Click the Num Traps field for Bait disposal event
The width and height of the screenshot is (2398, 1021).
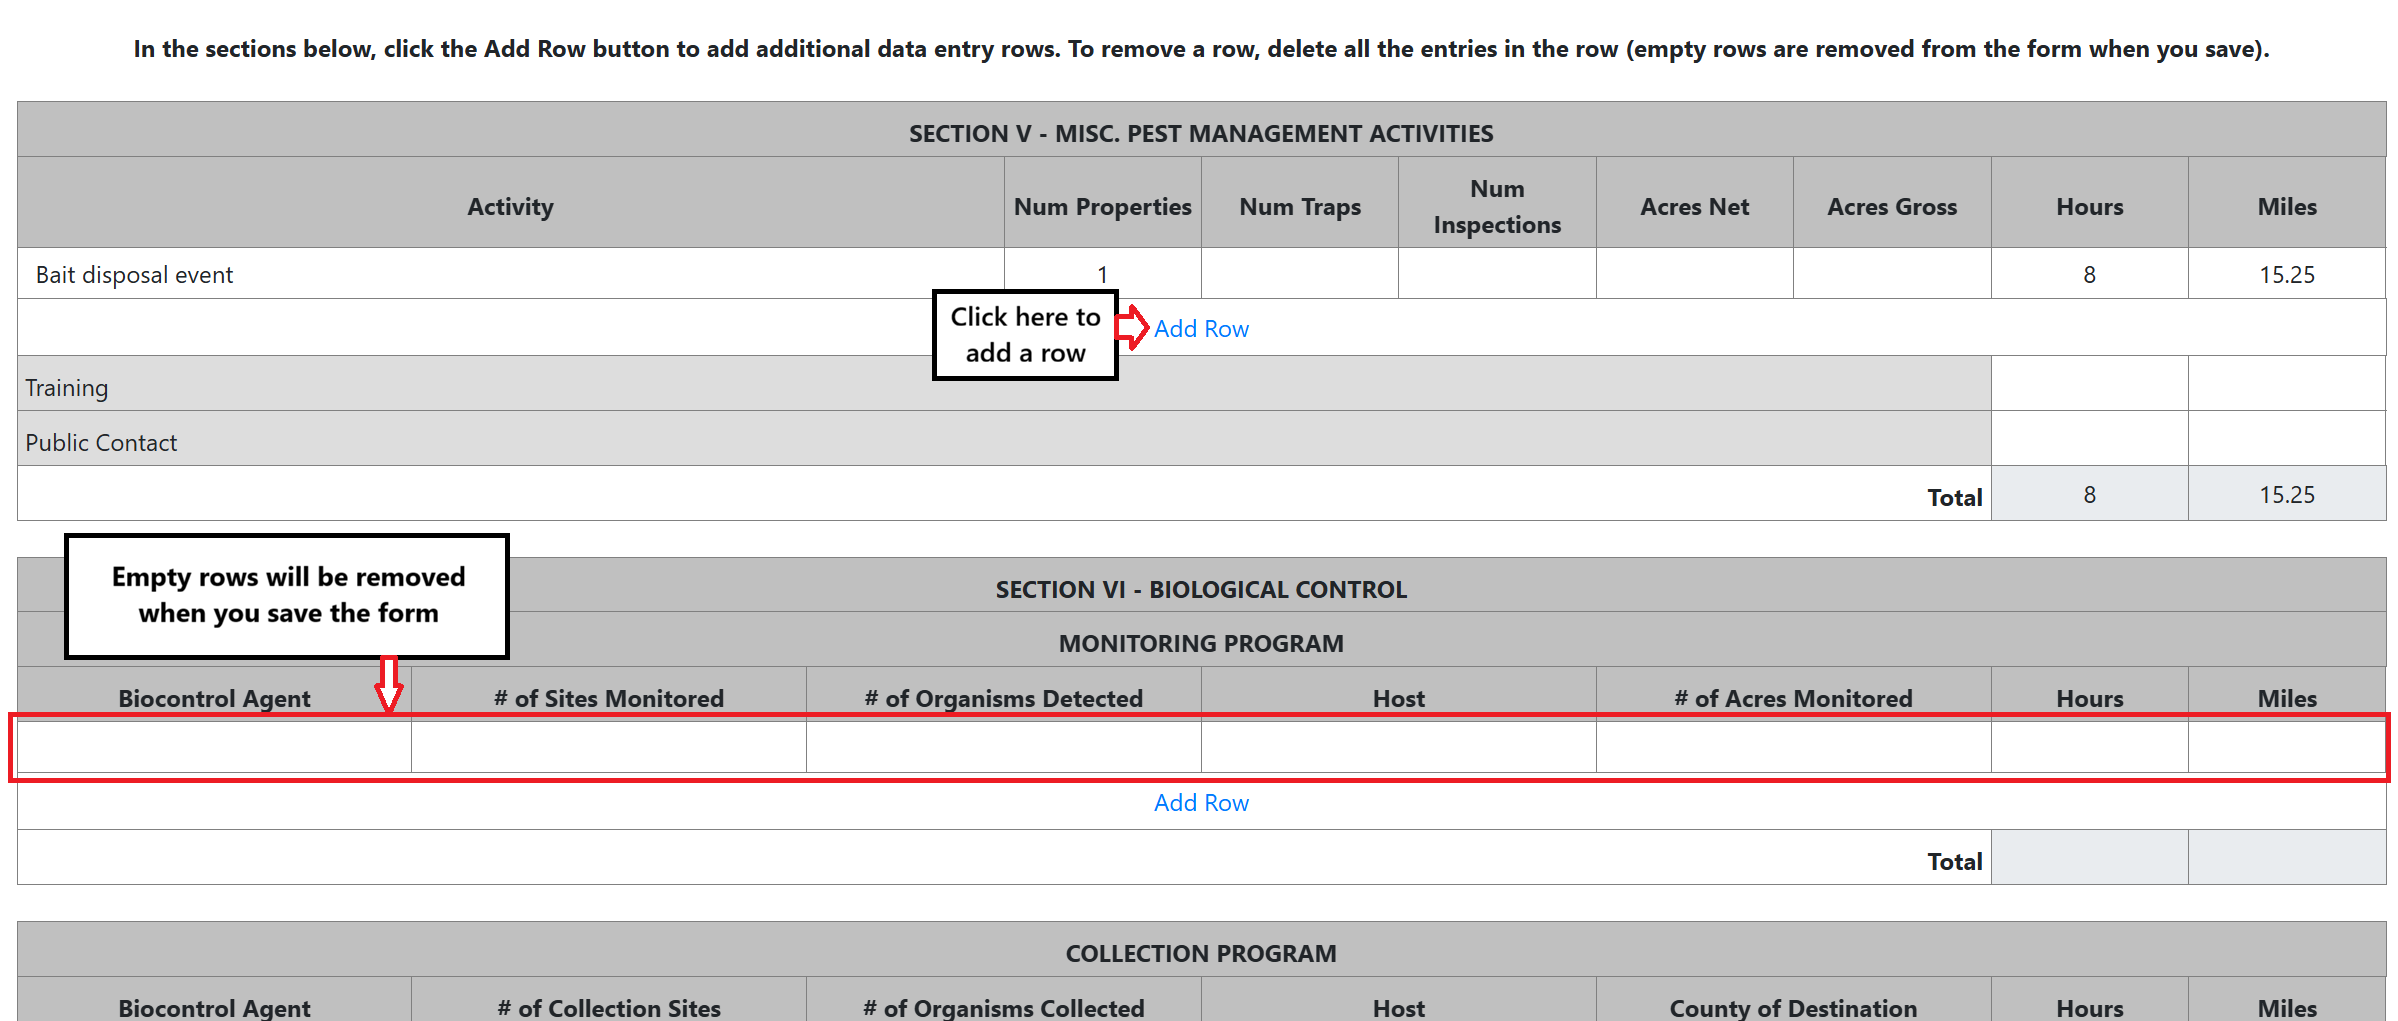[1298, 273]
